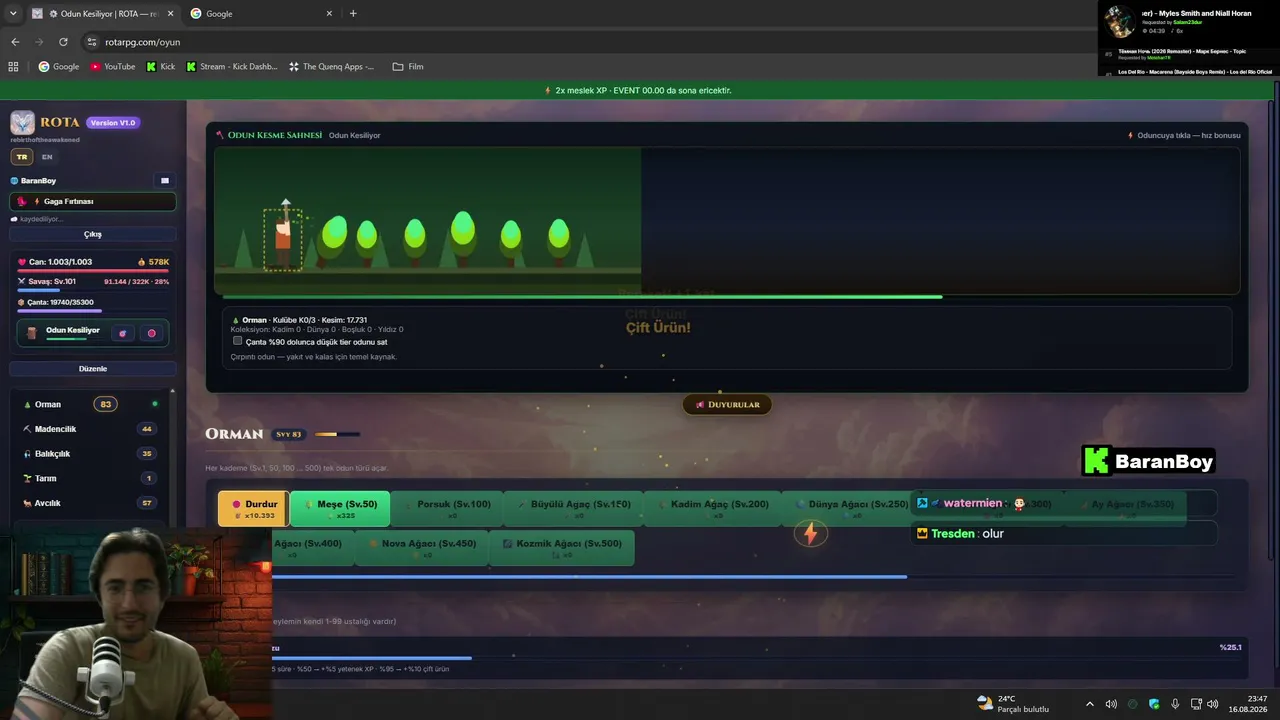Open the Google bookmark
Screen dimensions: 1280x720
click(58, 66)
